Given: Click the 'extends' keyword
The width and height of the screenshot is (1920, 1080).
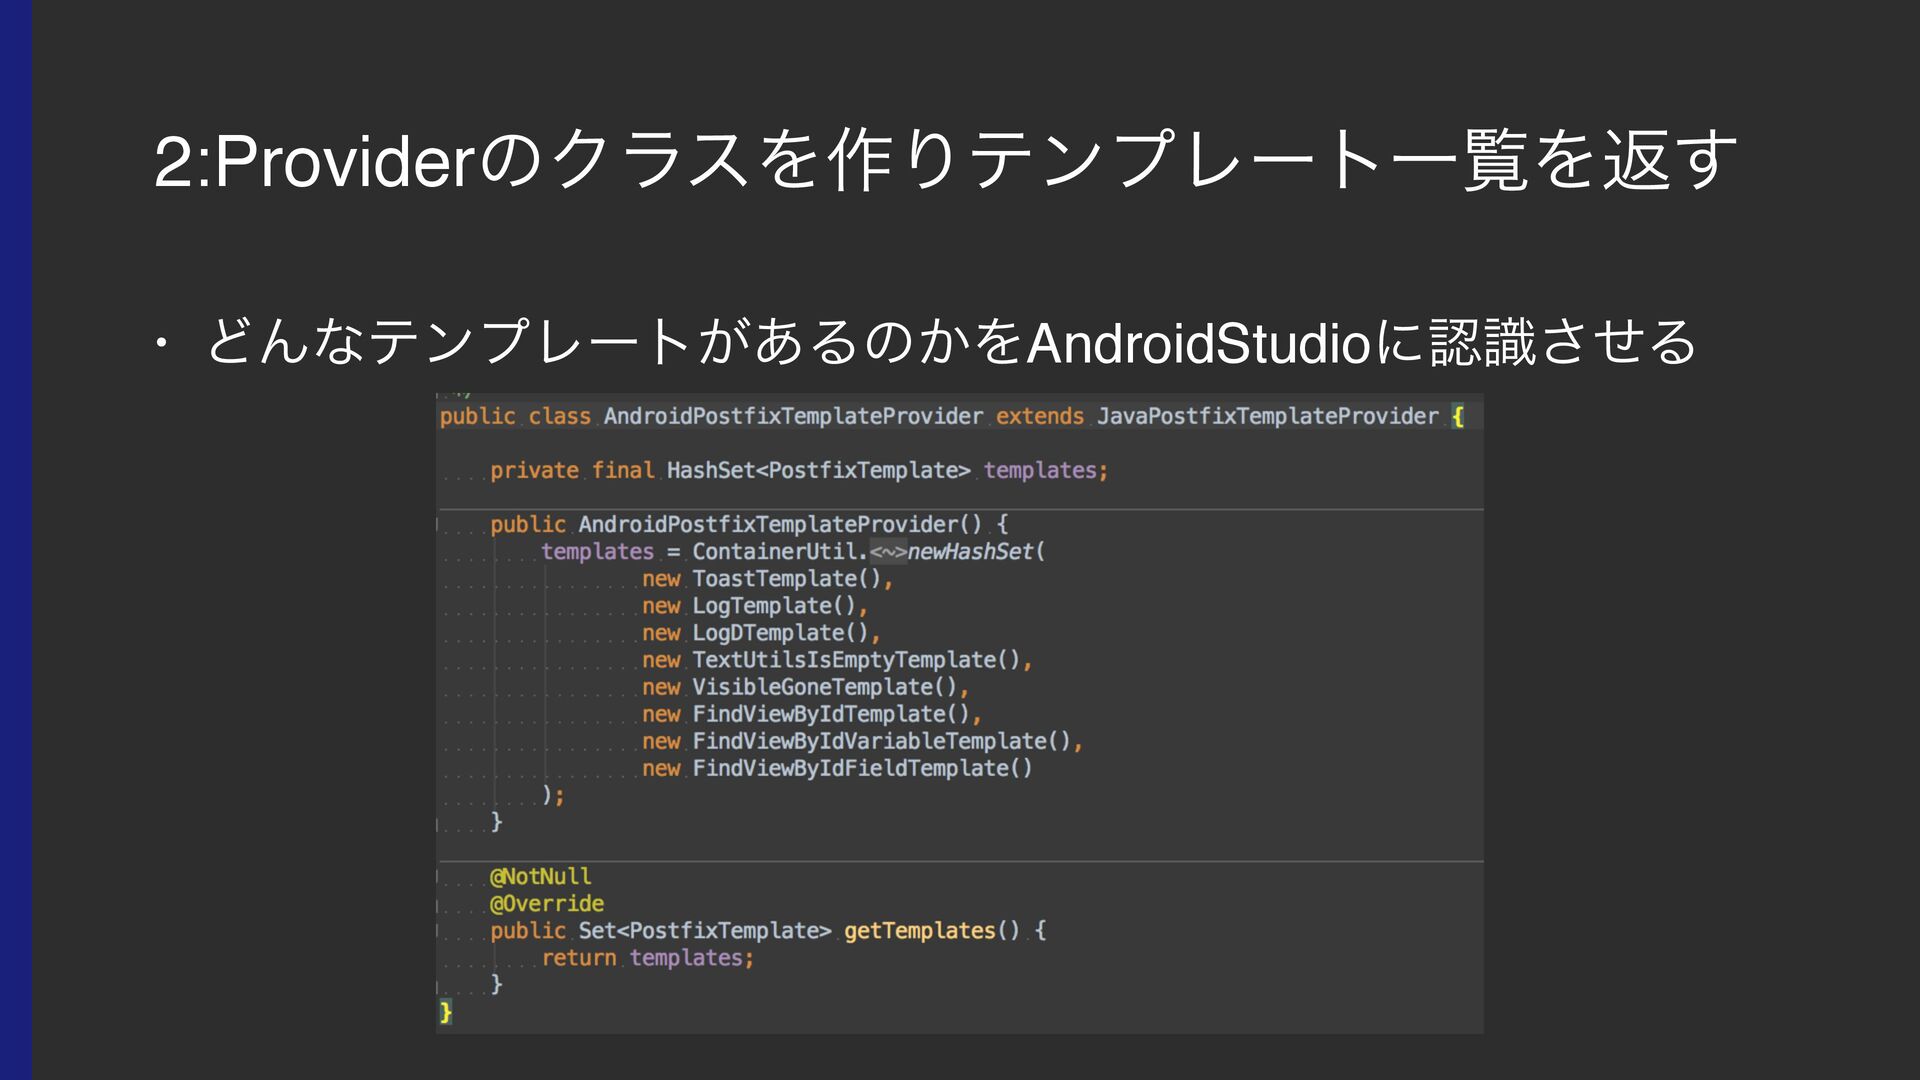Looking at the screenshot, I should tap(1039, 416).
